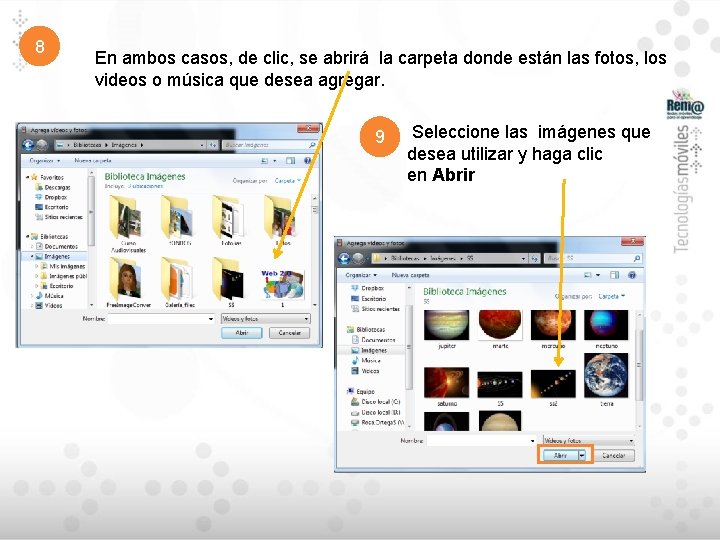Open the Abrir split-button arrow

[x=582, y=455]
